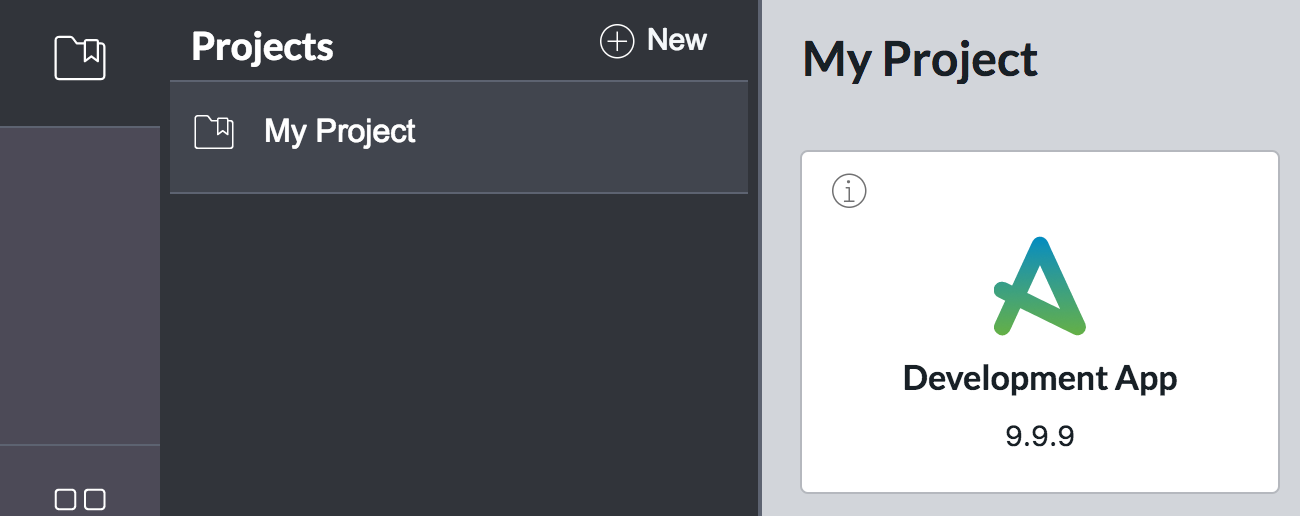The width and height of the screenshot is (1300, 516).
Task: Click the Projects panel heading
Action: coord(262,46)
